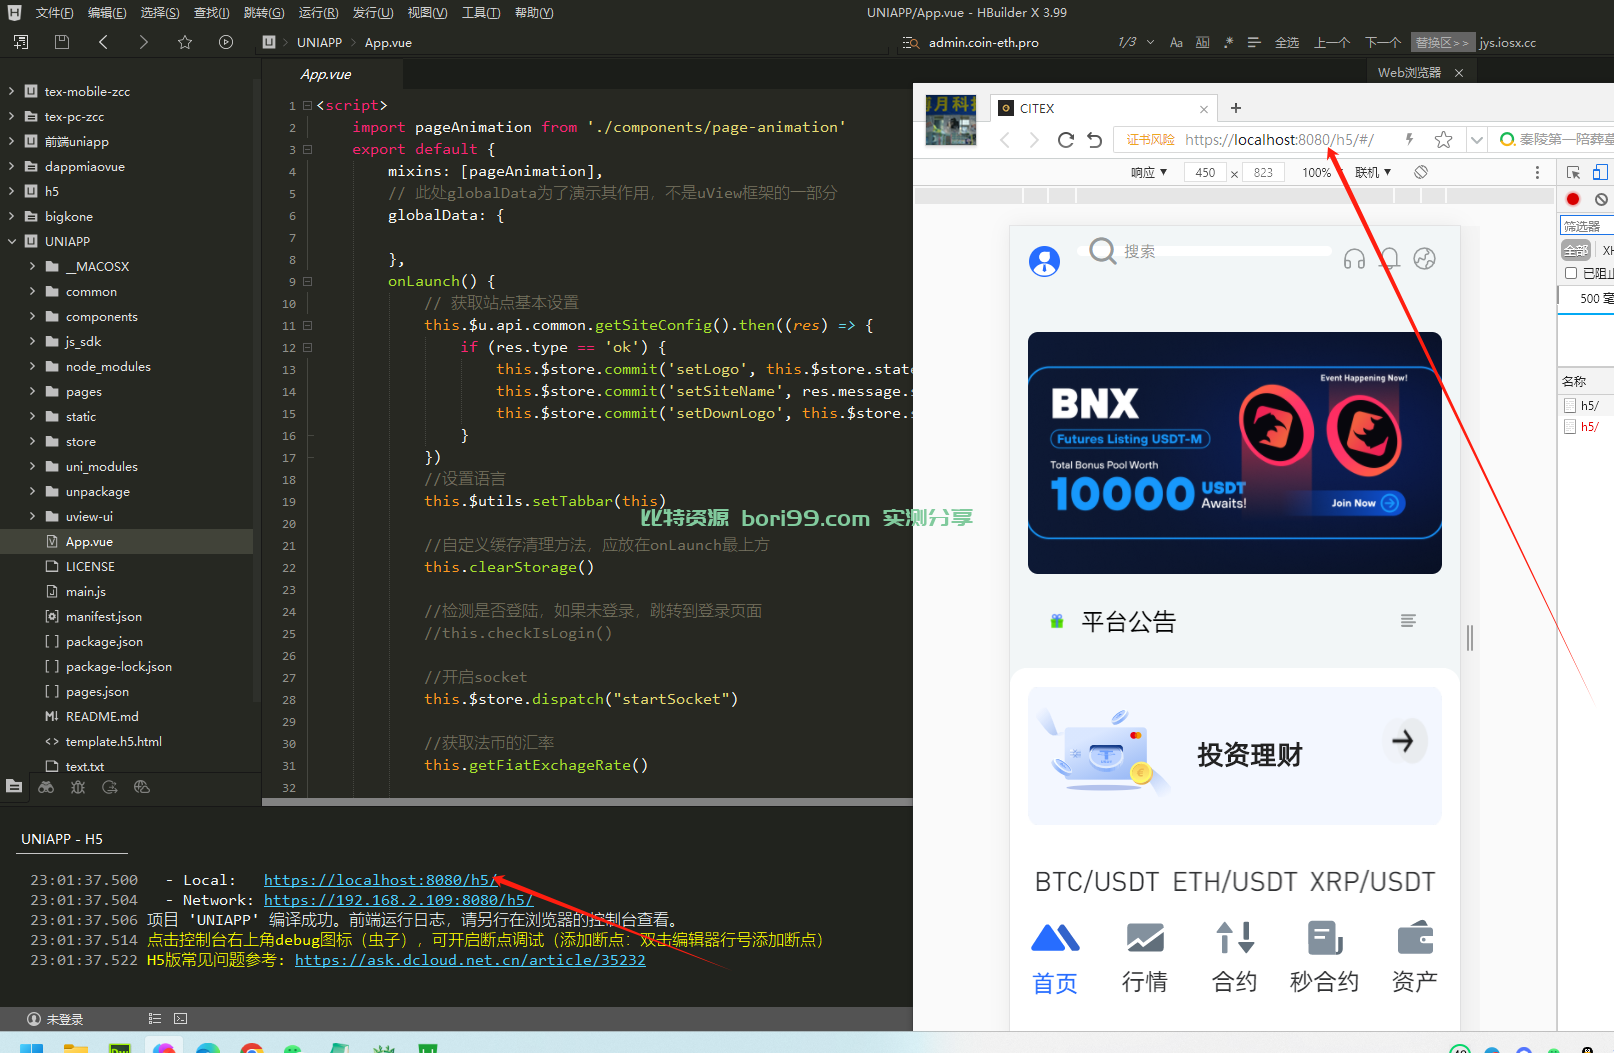The image size is (1614, 1053).
Task: Open manifest.json in the project tree
Action: point(104,616)
